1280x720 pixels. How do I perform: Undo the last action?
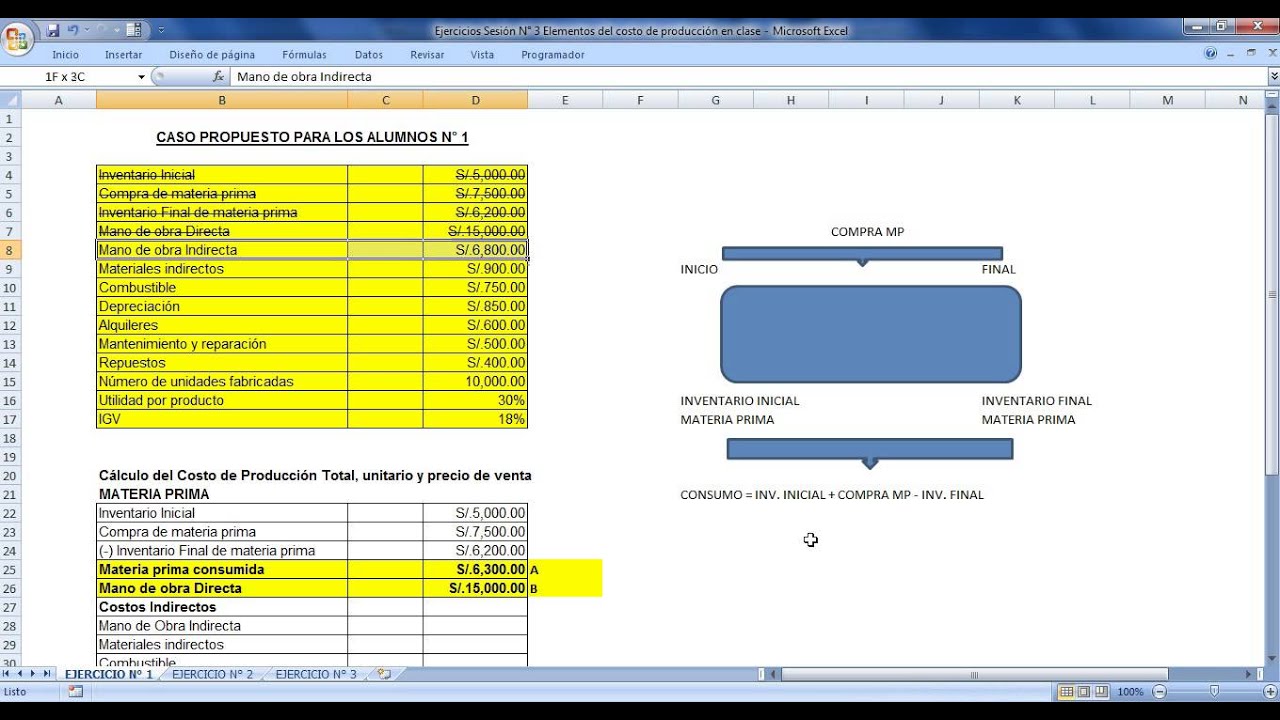72,31
